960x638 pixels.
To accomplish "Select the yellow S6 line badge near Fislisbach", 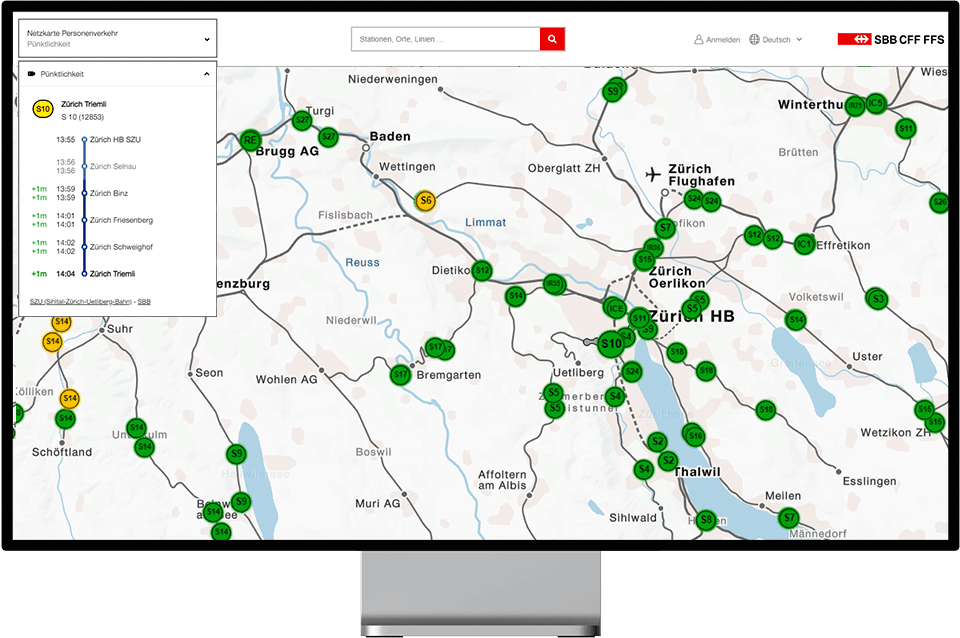I will 425,200.
